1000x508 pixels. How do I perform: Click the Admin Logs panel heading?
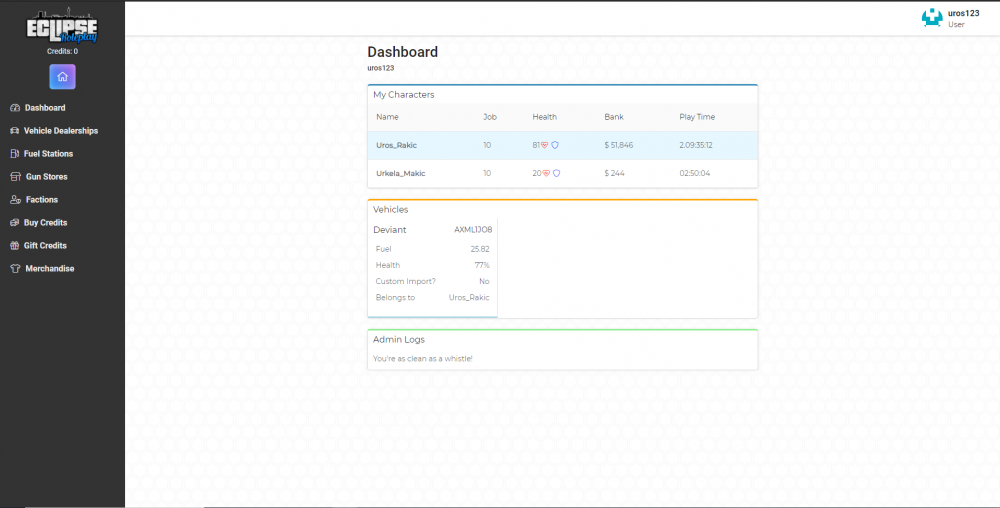(x=399, y=340)
